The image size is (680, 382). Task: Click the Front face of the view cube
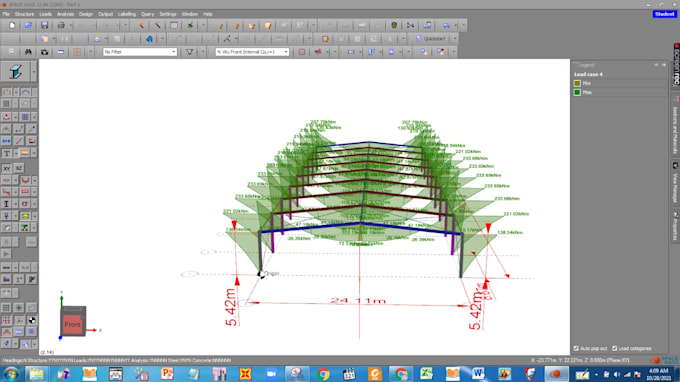pos(72,324)
